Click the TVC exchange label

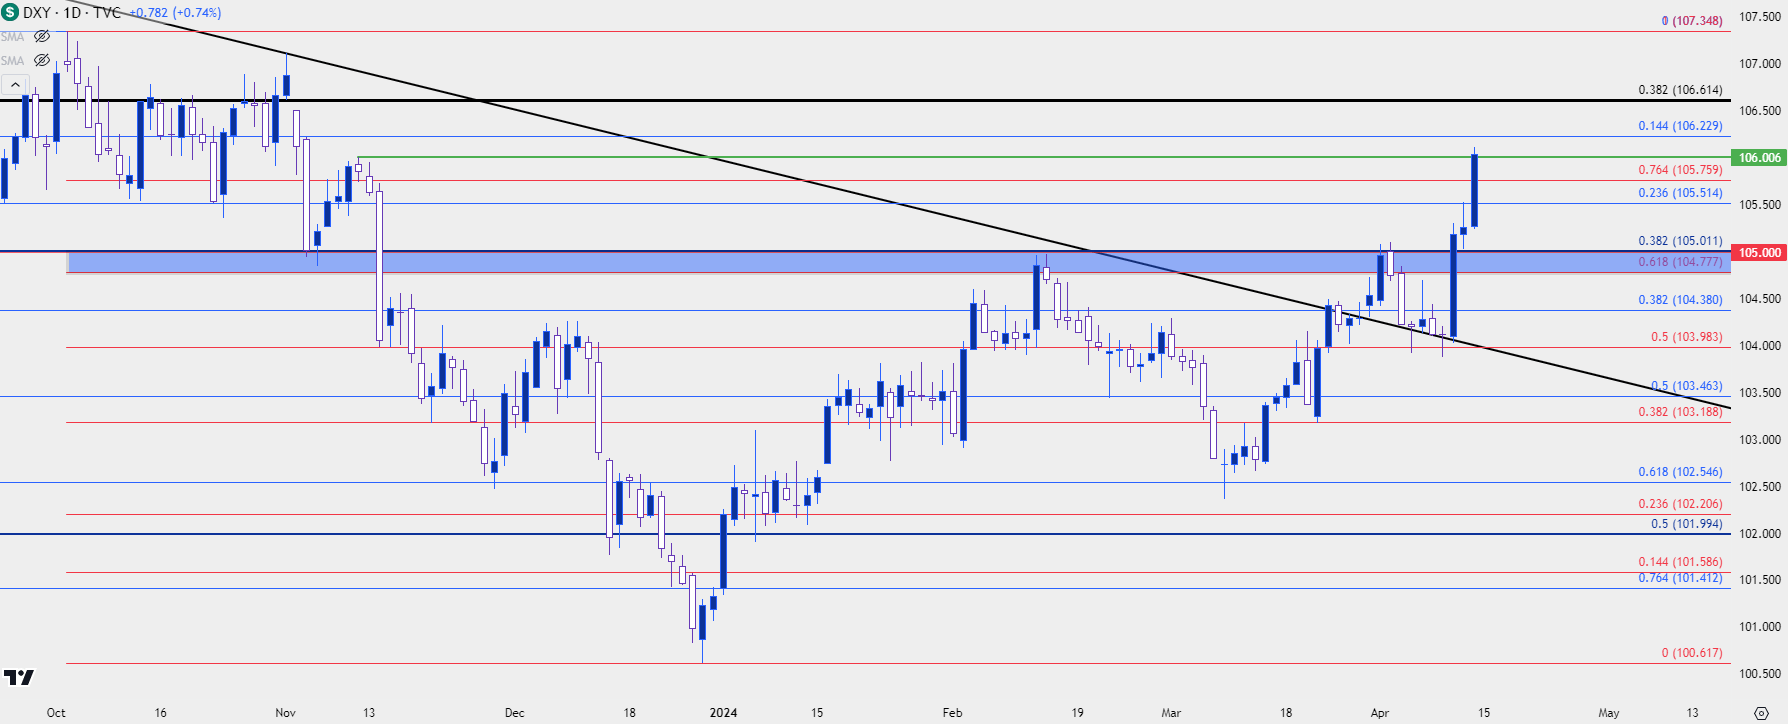[107, 13]
